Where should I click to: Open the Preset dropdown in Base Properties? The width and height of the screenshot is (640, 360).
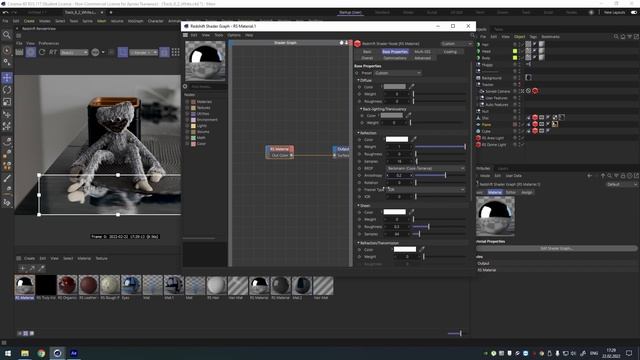(x=398, y=73)
